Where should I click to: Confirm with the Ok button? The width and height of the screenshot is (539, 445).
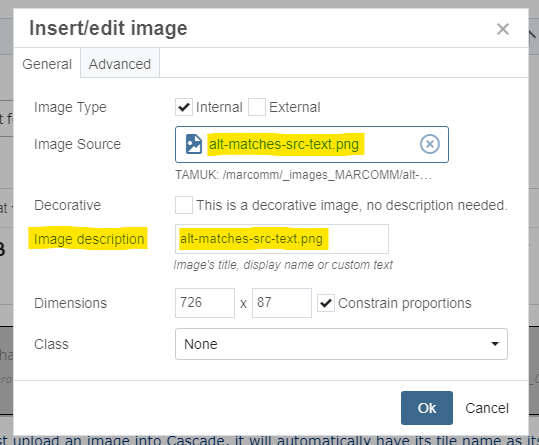[427, 408]
